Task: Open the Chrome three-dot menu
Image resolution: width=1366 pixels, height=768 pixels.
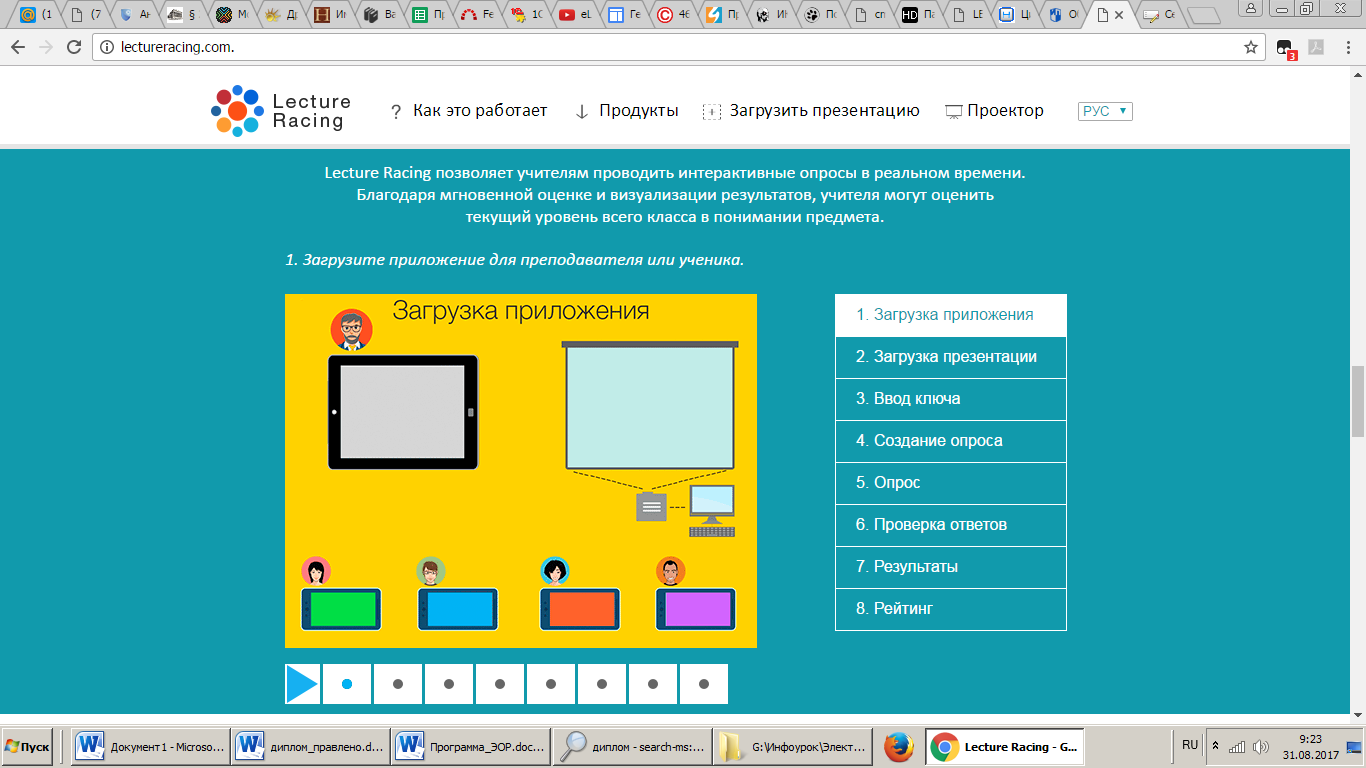Action: [1349, 47]
